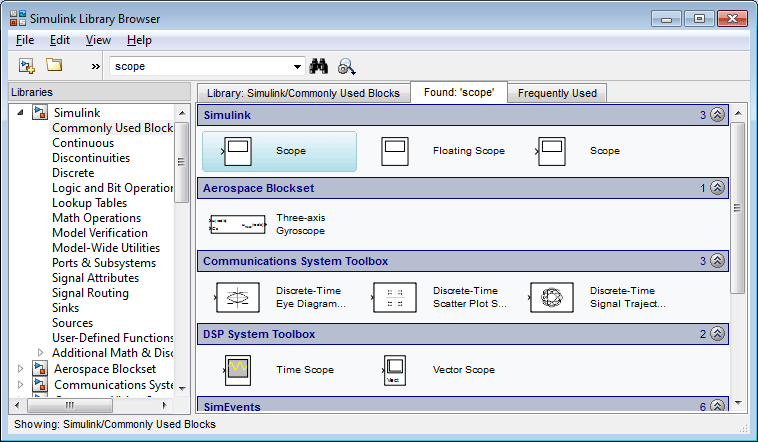Screen dimensions: 758x442
Task: Click the open folder toolbar icon
Action: 54,65
